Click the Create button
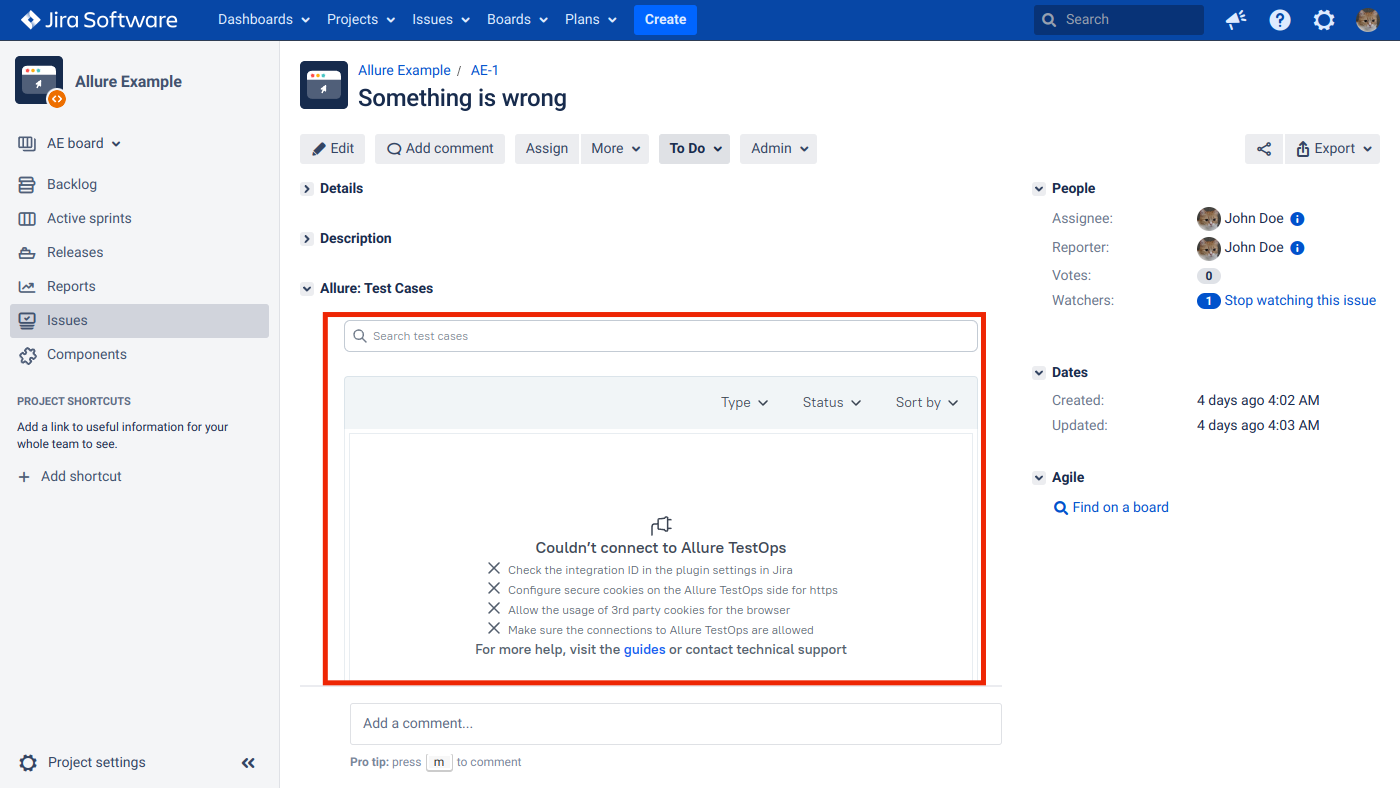 [665, 19]
